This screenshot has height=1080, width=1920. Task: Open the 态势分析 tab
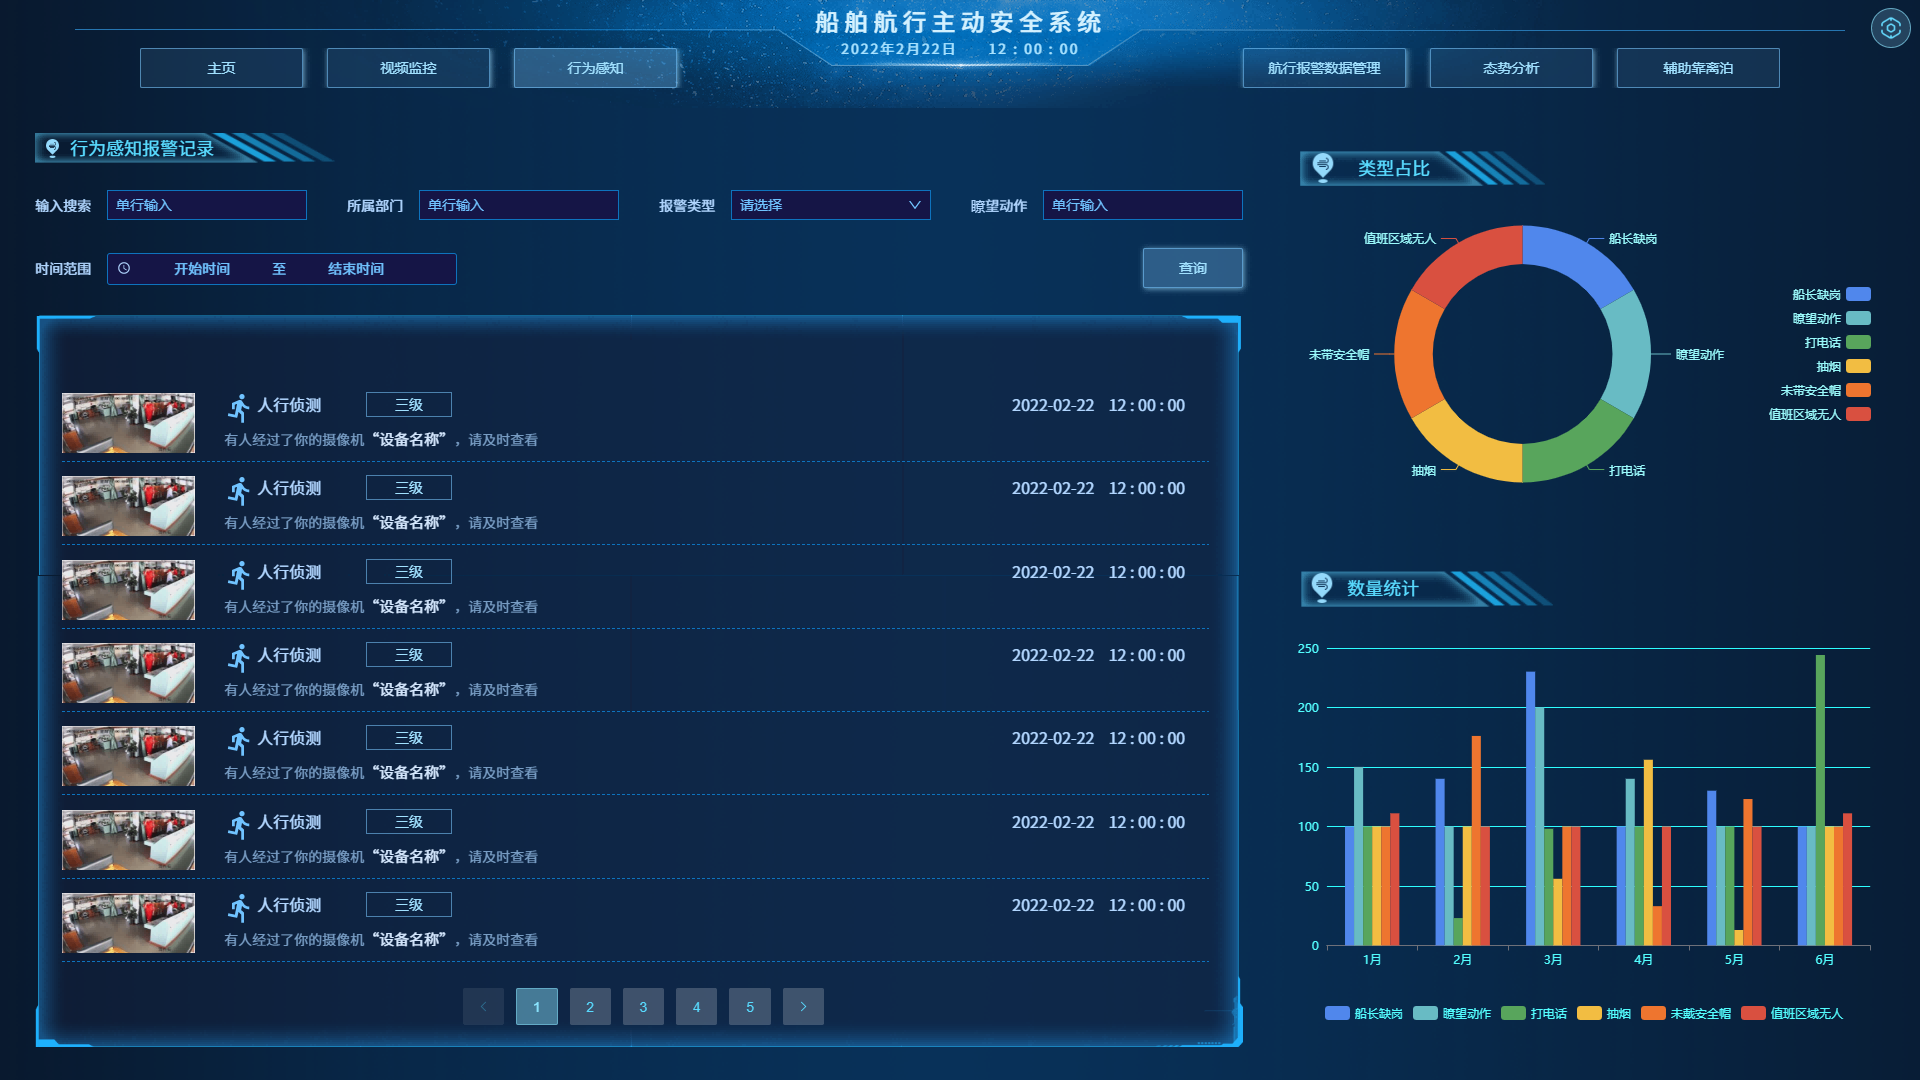(x=1510, y=68)
